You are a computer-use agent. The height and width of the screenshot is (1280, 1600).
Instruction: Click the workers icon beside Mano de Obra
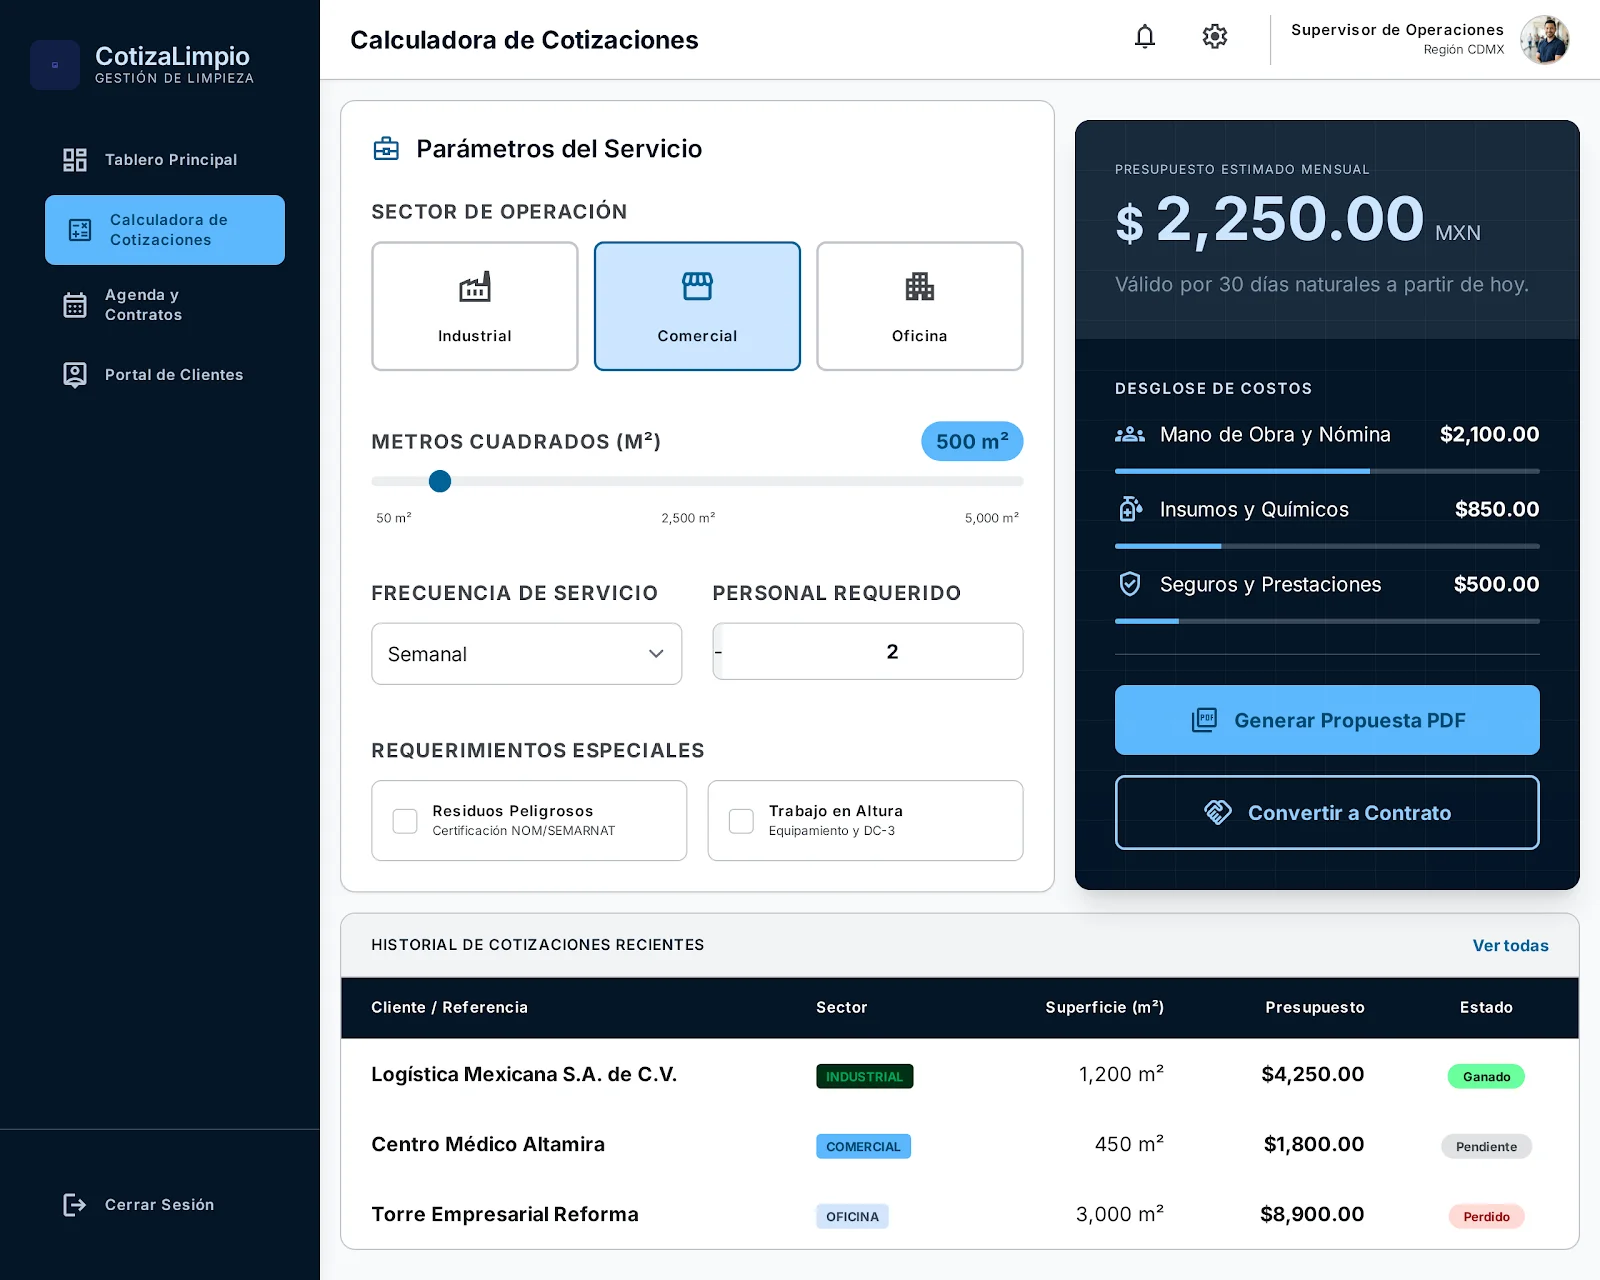(1130, 435)
